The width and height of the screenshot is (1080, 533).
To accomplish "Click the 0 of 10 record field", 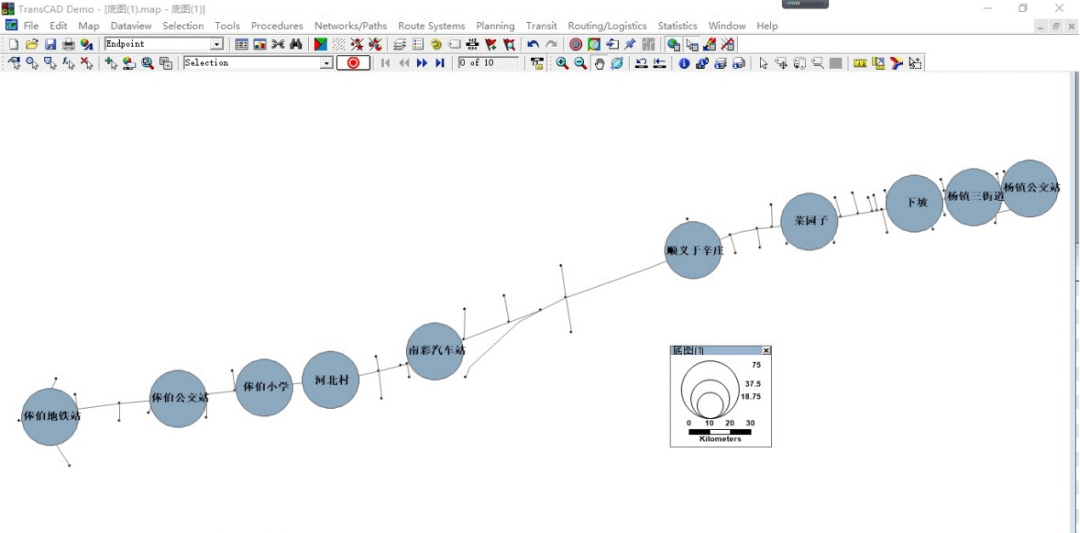I will coord(488,63).
